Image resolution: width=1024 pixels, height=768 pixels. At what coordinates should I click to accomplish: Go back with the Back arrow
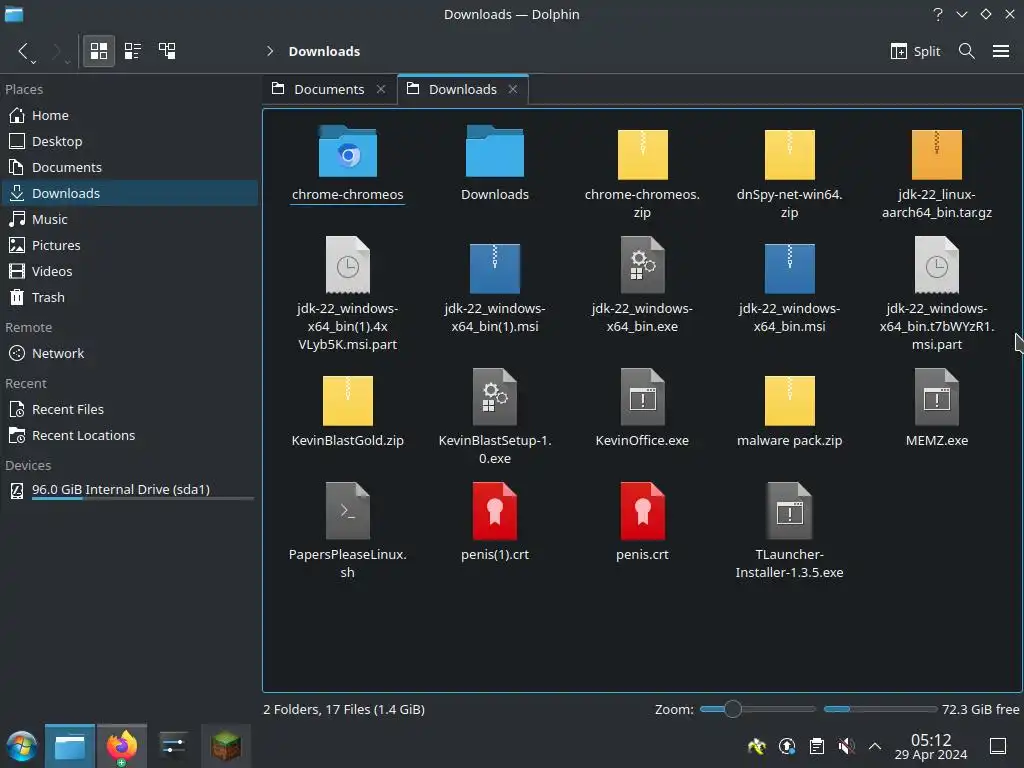(22, 51)
